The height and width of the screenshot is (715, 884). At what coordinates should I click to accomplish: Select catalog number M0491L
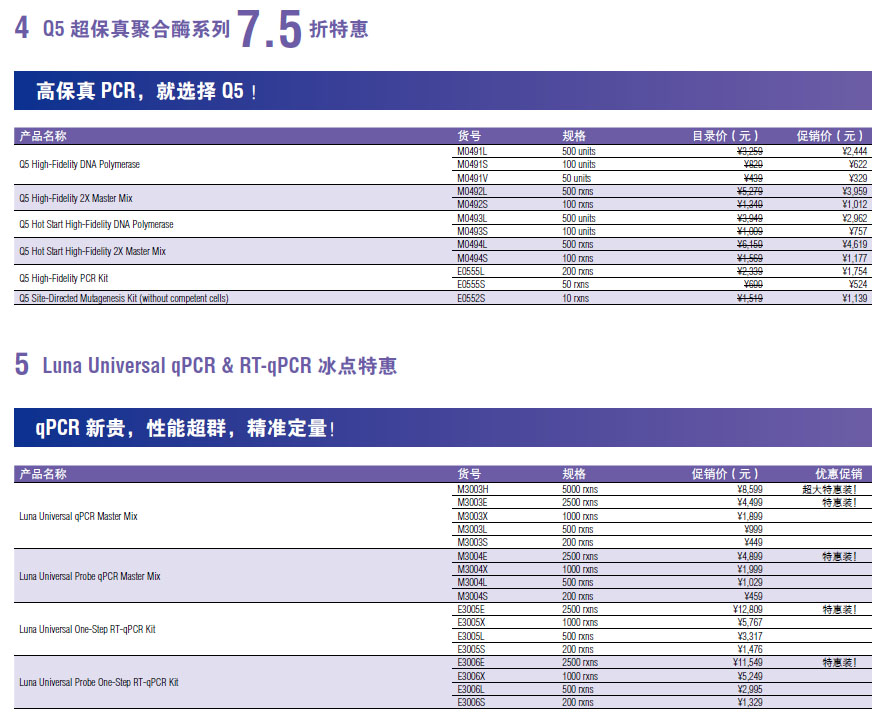[472, 151]
